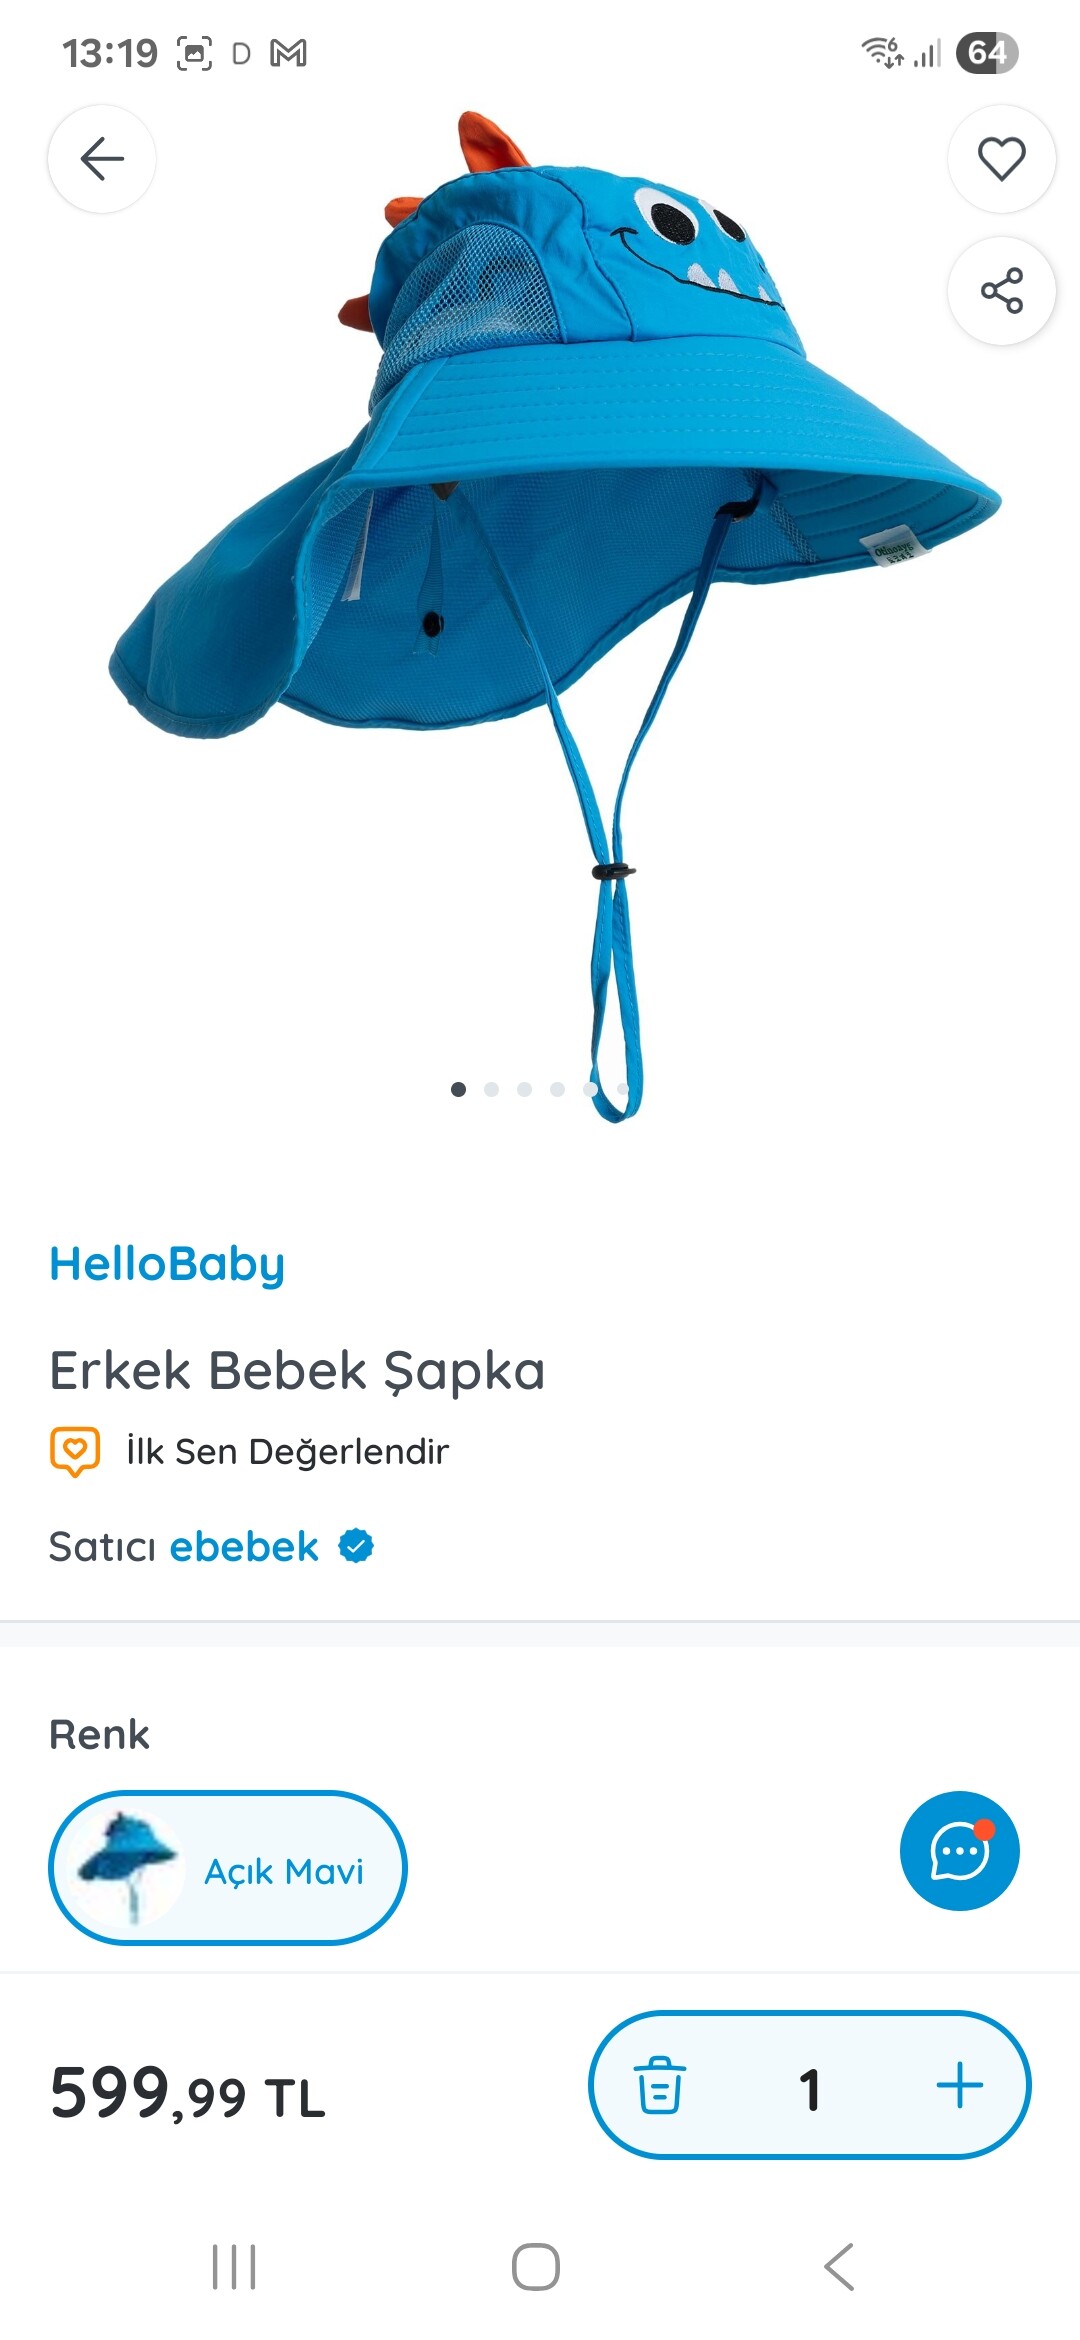Viewport: 1080px width, 2340px height.
Task: Remove item with the trash icon
Action: click(x=660, y=2085)
